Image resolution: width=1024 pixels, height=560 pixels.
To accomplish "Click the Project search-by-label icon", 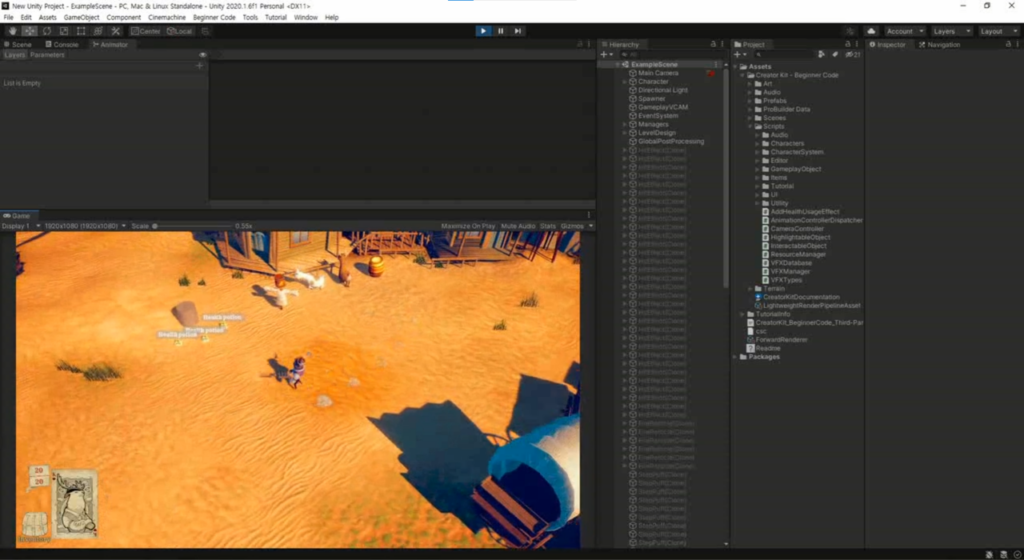I will click(835, 55).
